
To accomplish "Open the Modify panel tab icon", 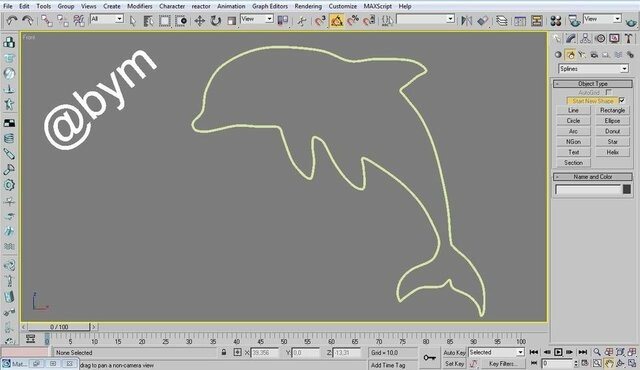I will (x=571, y=39).
